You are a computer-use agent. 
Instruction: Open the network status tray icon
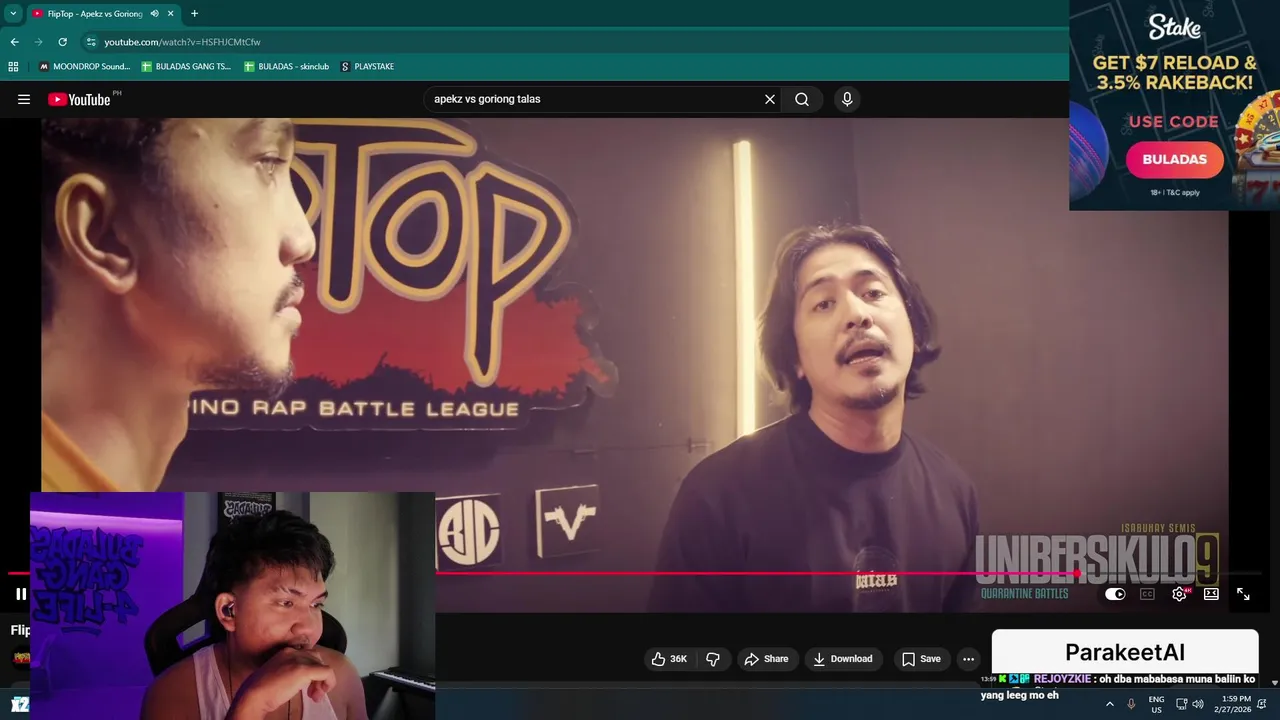coord(1181,704)
